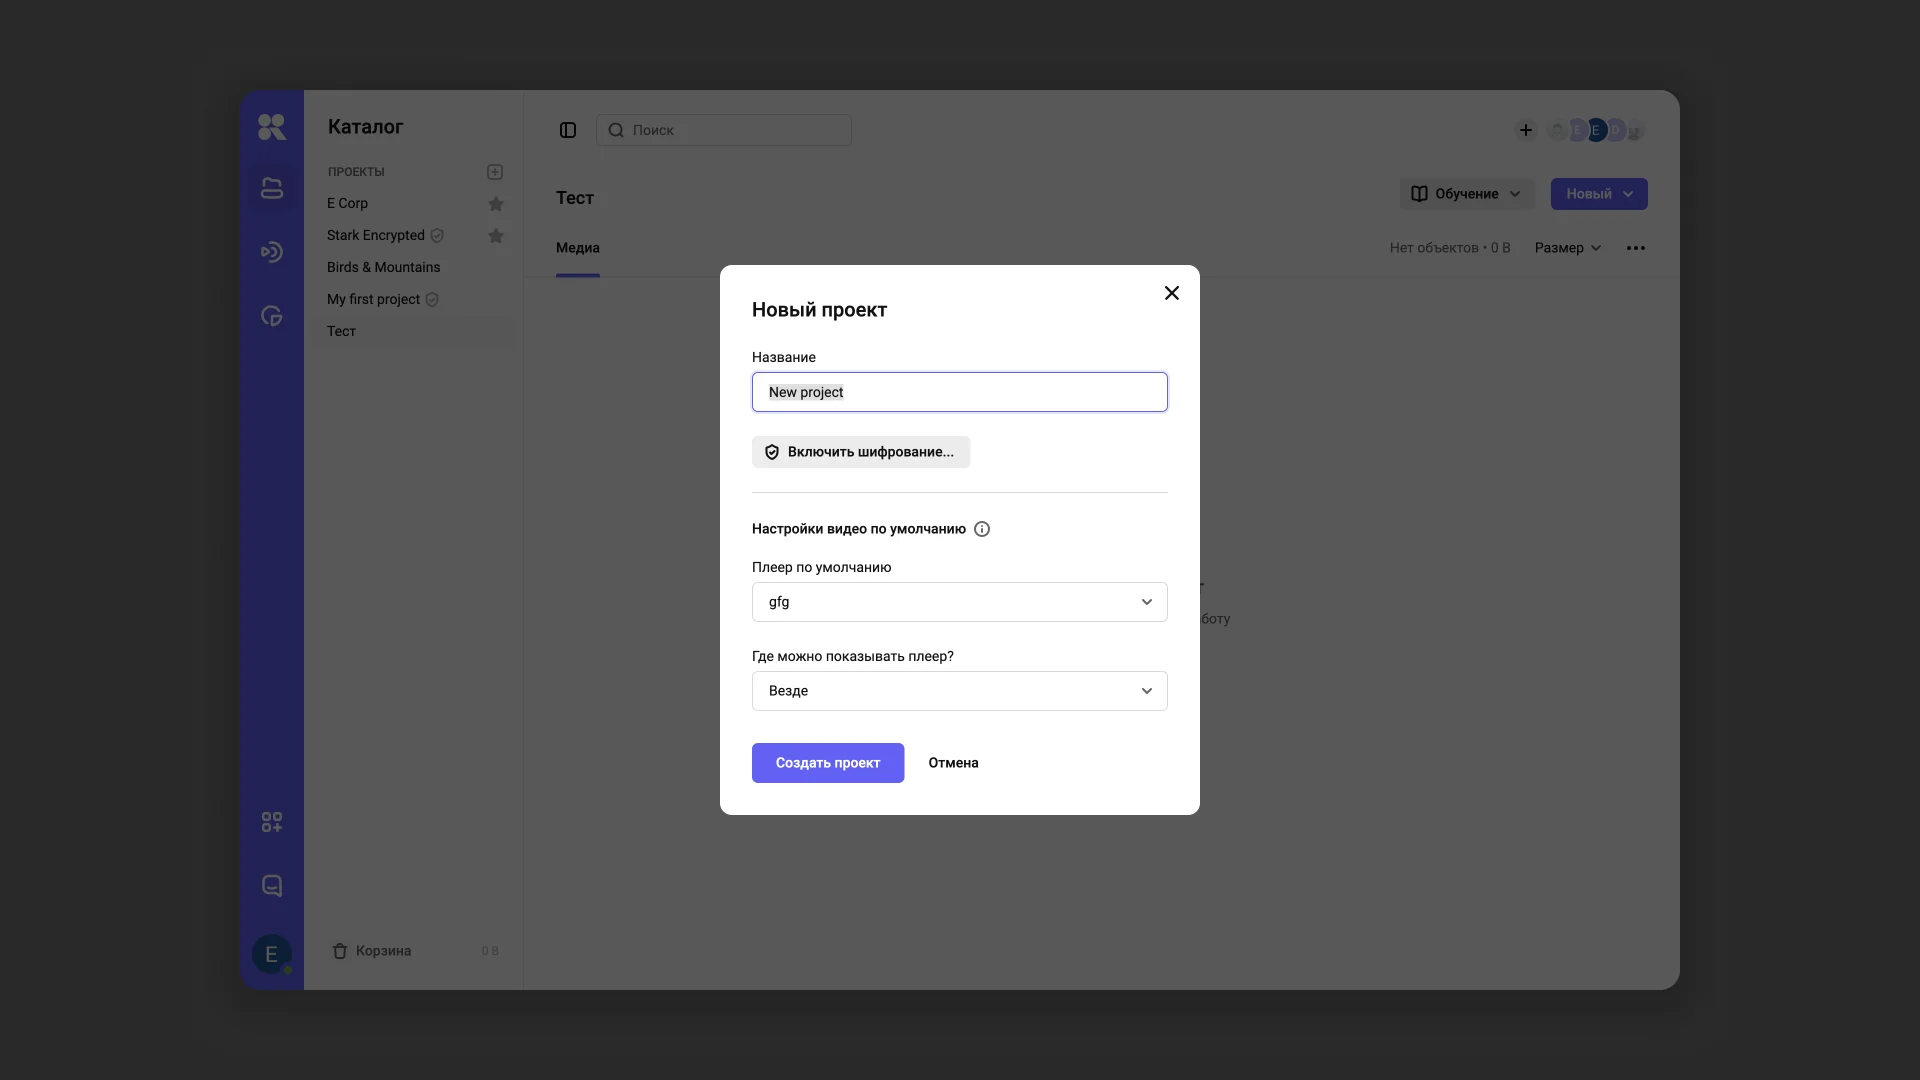Screen dimensions: 1920x1080
Task: Open the apps grid icon near sidebar bottom
Action: pos(272,821)
